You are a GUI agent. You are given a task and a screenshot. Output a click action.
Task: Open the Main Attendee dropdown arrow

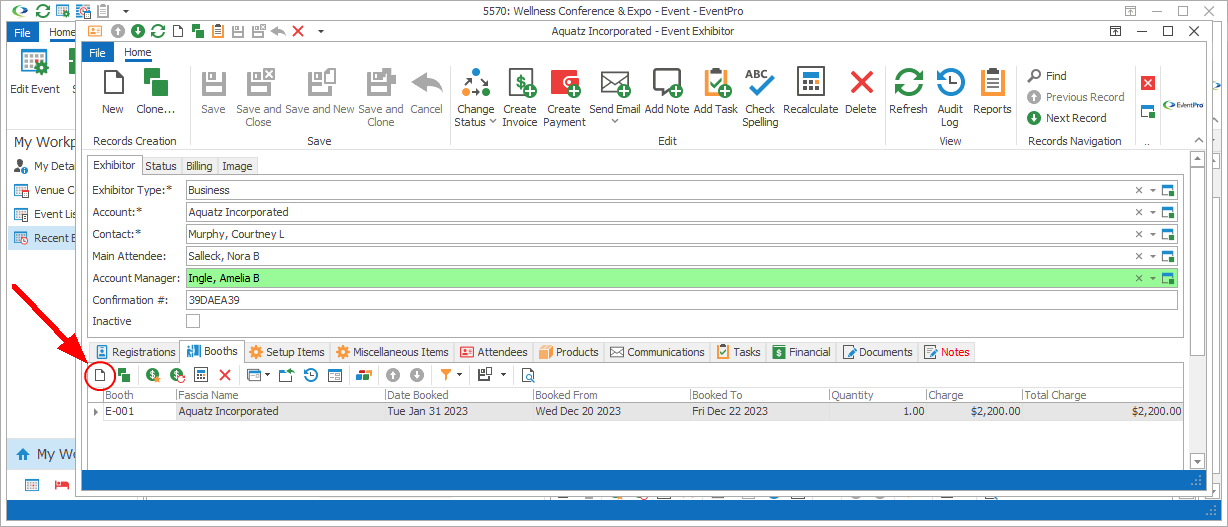tap(1152, 256)
